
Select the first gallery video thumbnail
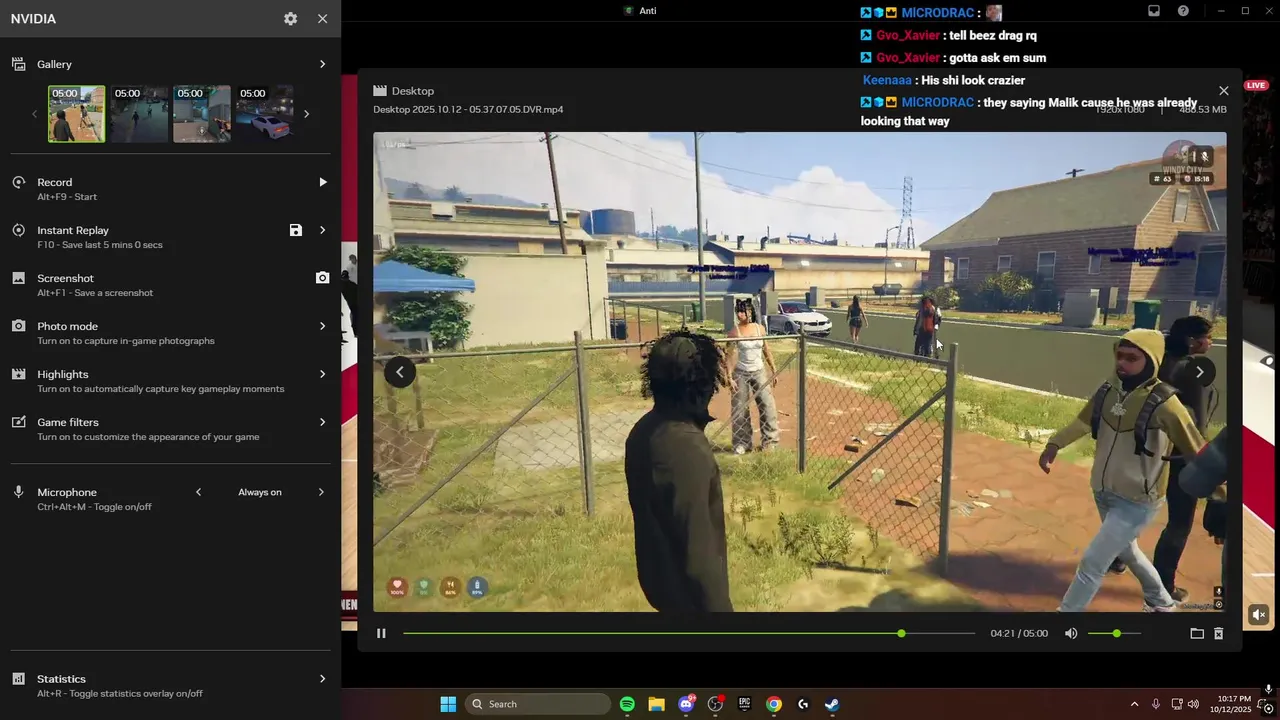77,113
